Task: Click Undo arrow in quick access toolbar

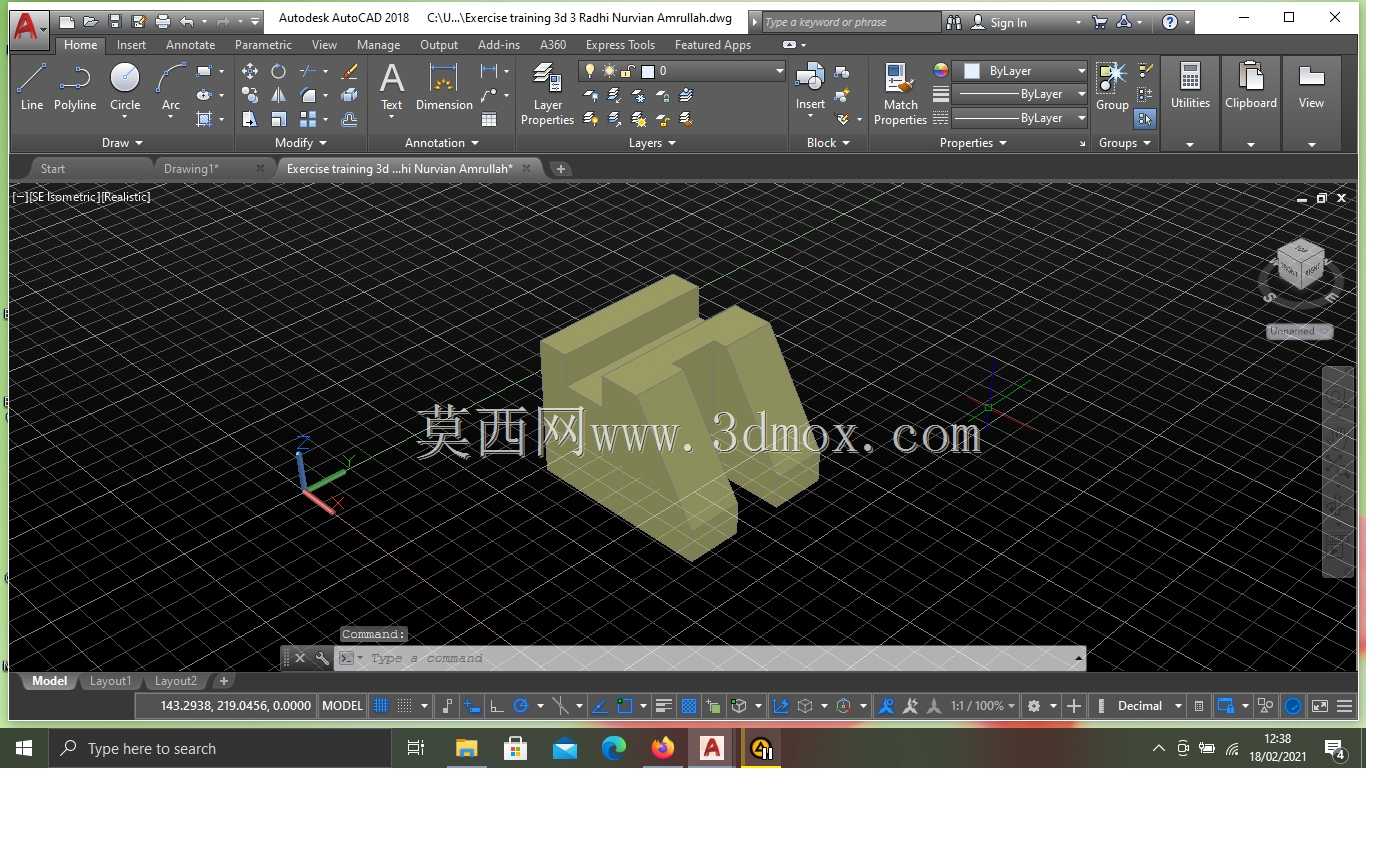Action: [x=187, y=21]
